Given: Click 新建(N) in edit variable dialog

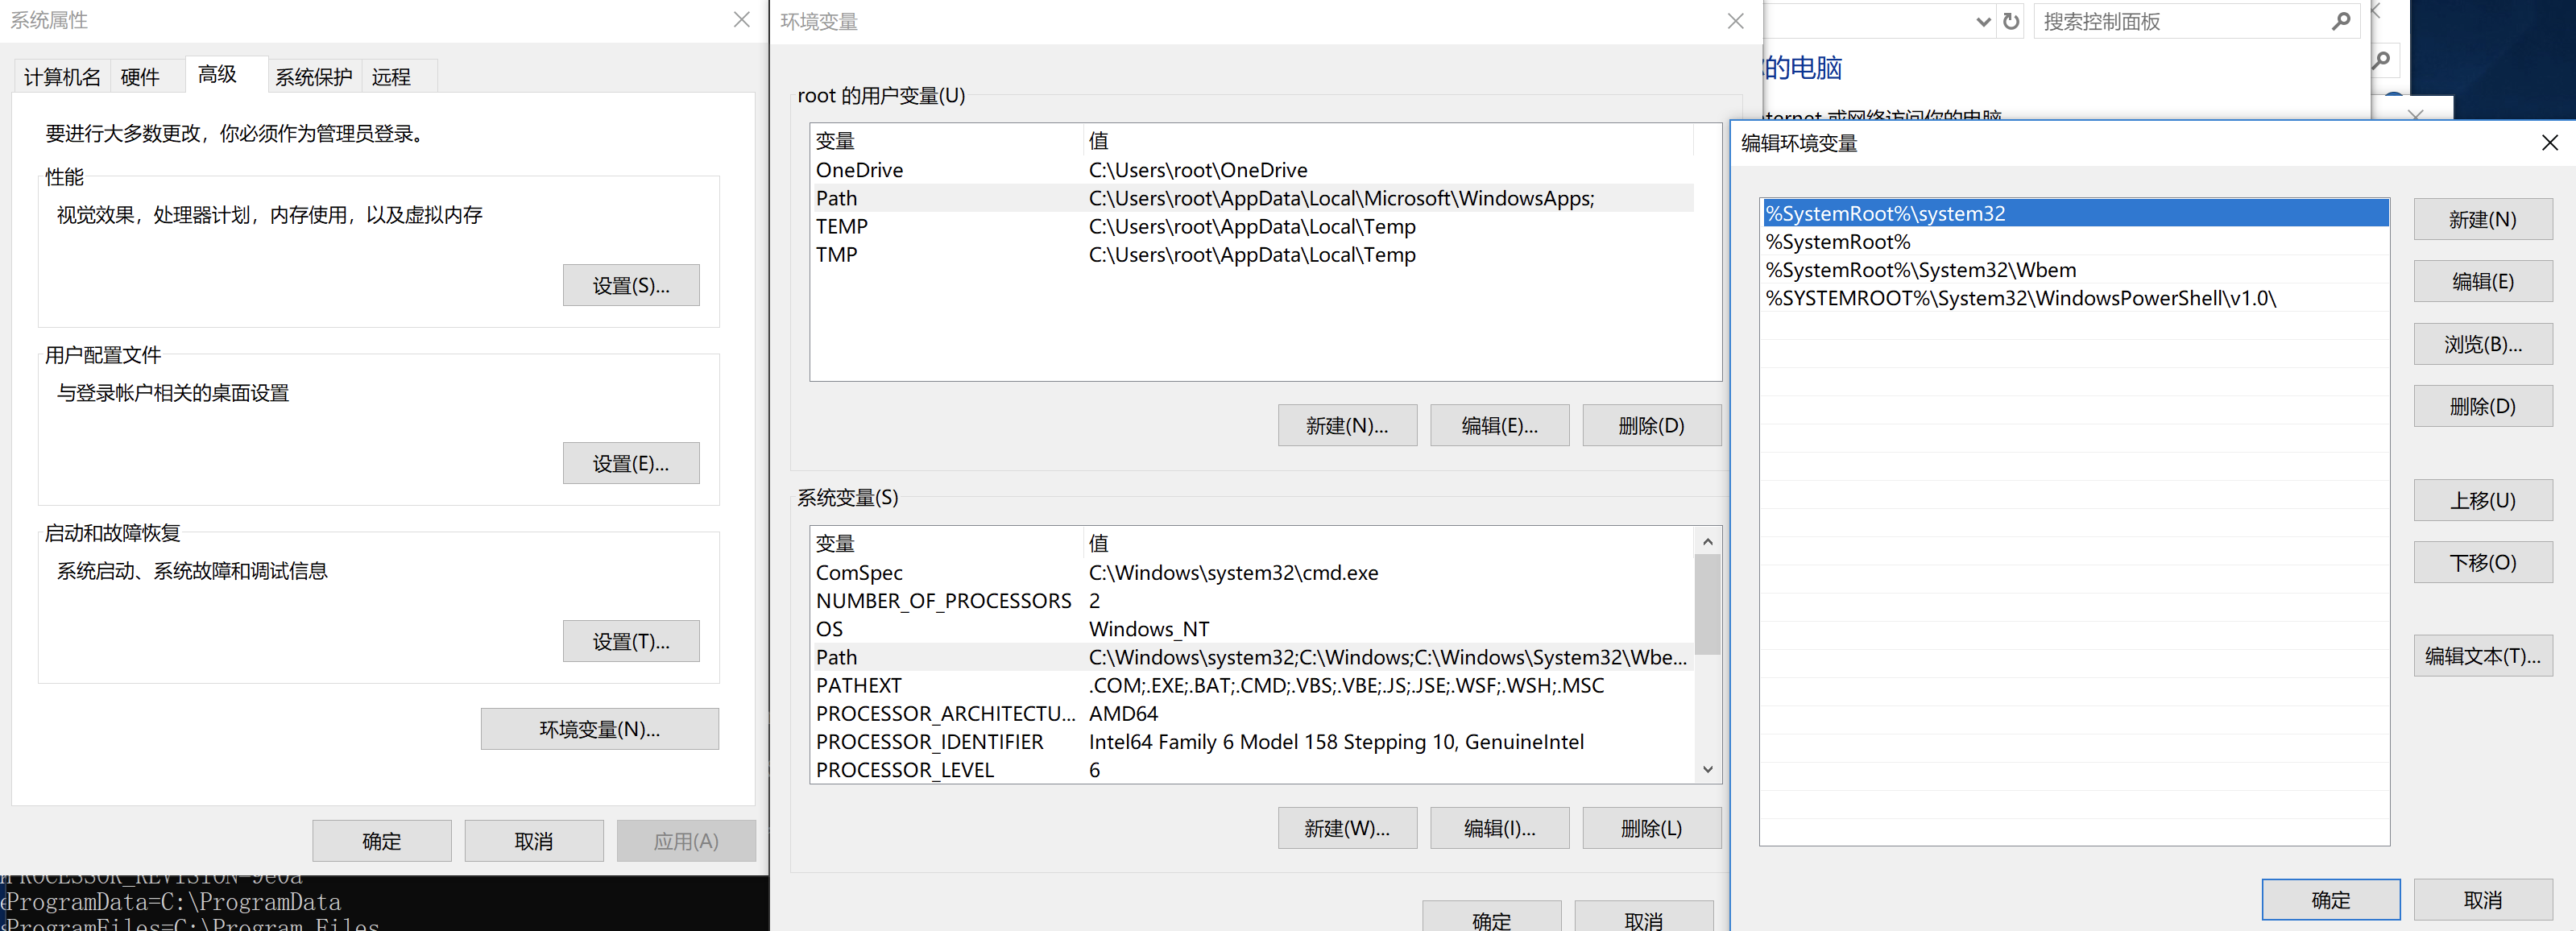Looking at the screenshot, I should tap(2482, 220).
